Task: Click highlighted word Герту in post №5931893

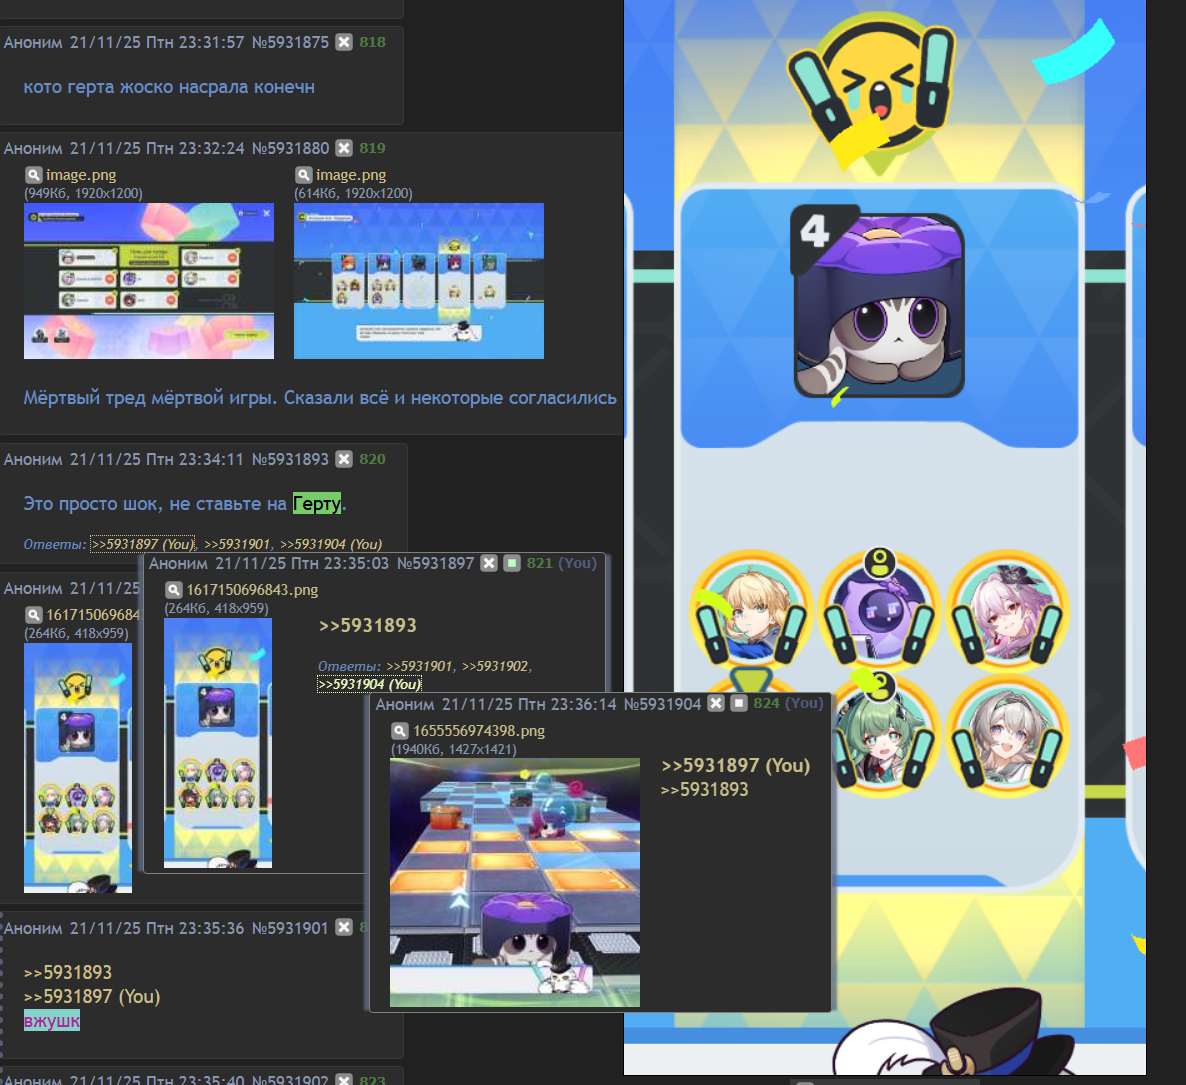Action: point(317,504)
